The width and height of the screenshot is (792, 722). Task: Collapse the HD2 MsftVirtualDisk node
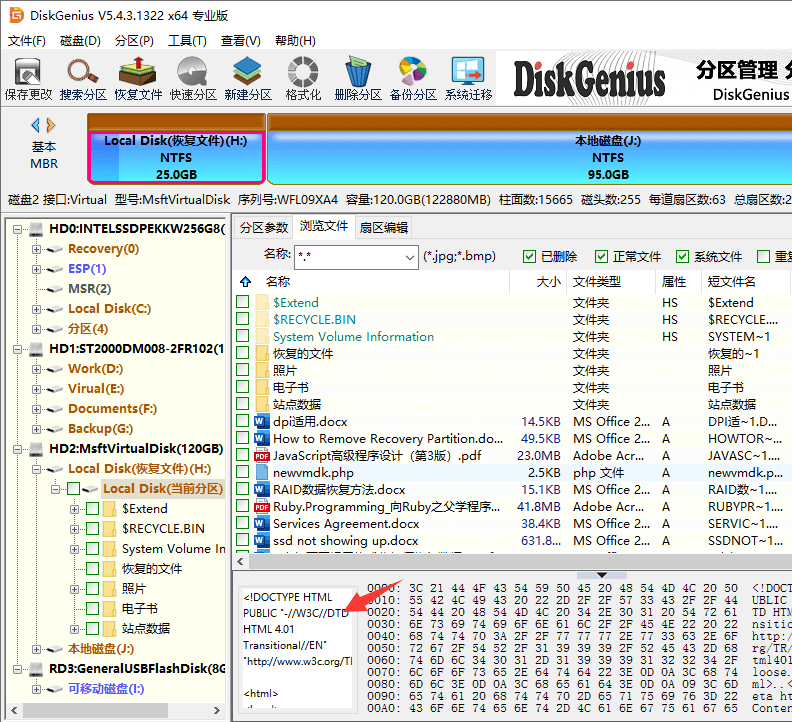click(17, 449)
